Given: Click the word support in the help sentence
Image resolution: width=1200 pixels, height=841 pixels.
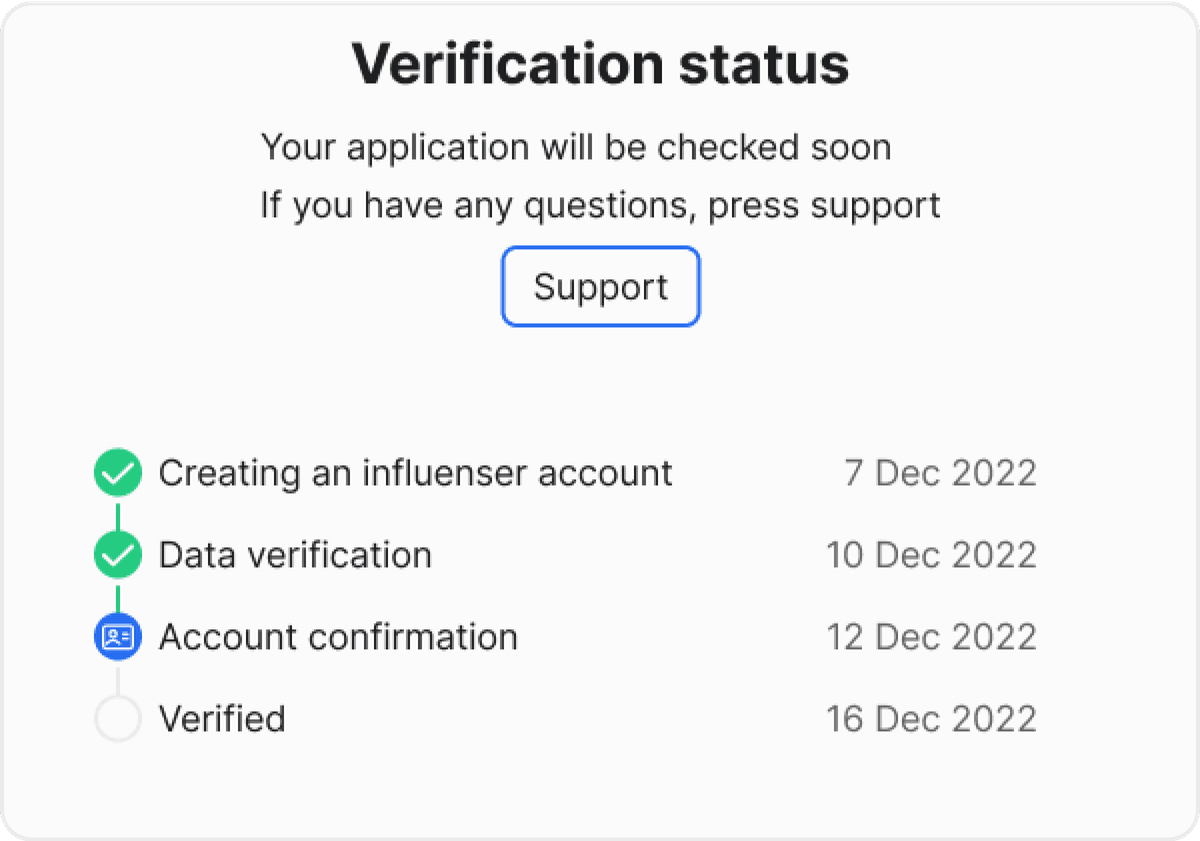Looking at the screenshot, I should (875, 207).
